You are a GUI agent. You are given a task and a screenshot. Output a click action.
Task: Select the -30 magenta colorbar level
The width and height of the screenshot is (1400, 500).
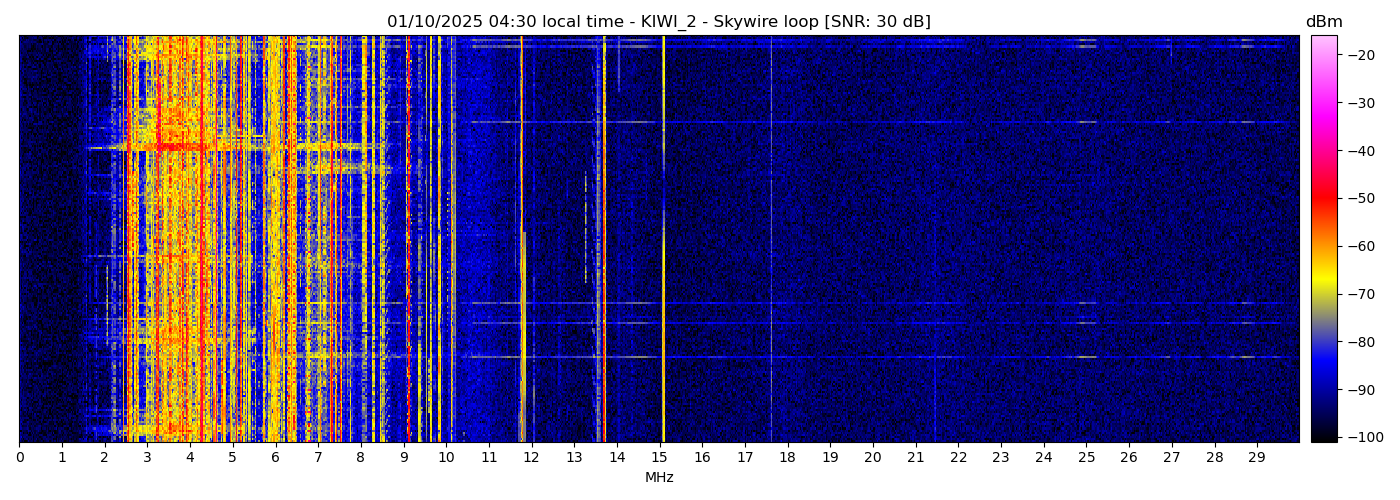1324,103
